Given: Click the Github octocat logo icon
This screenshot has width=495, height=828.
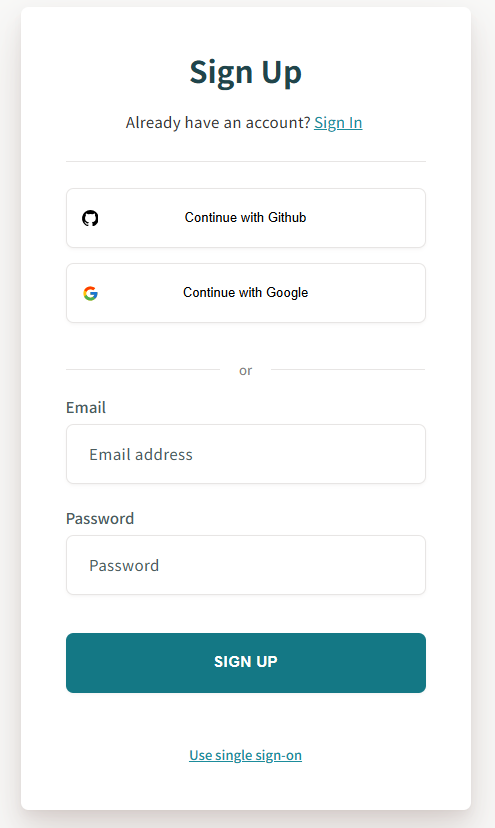Looking at the screenshot, I should tap(90, 218).
